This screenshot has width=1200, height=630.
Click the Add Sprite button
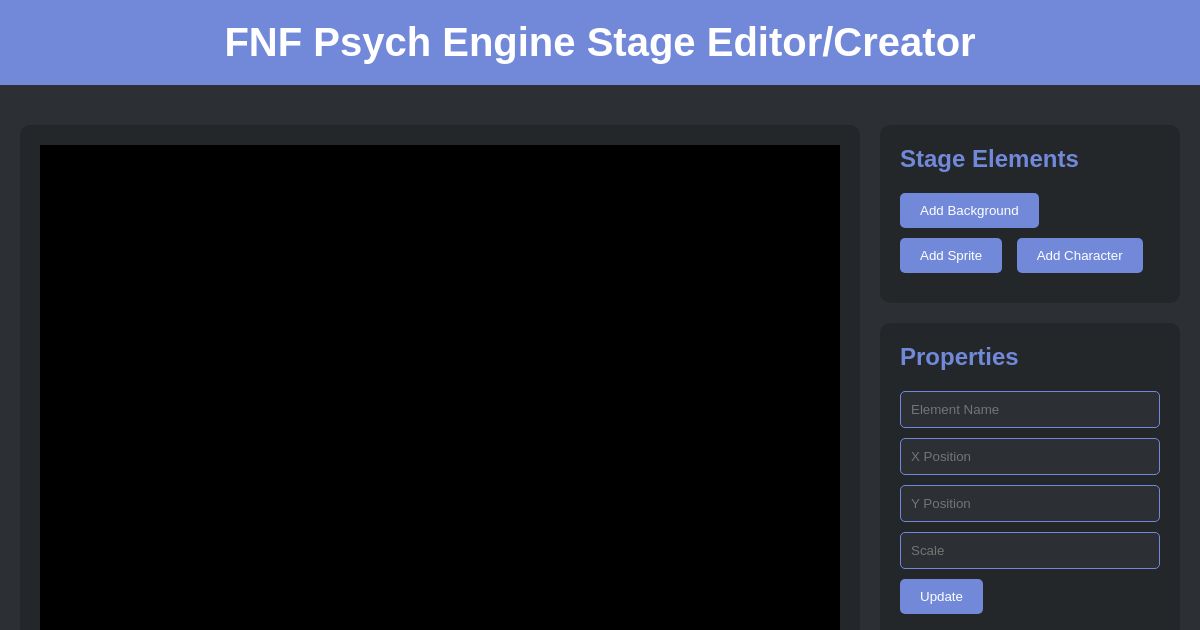950,255
